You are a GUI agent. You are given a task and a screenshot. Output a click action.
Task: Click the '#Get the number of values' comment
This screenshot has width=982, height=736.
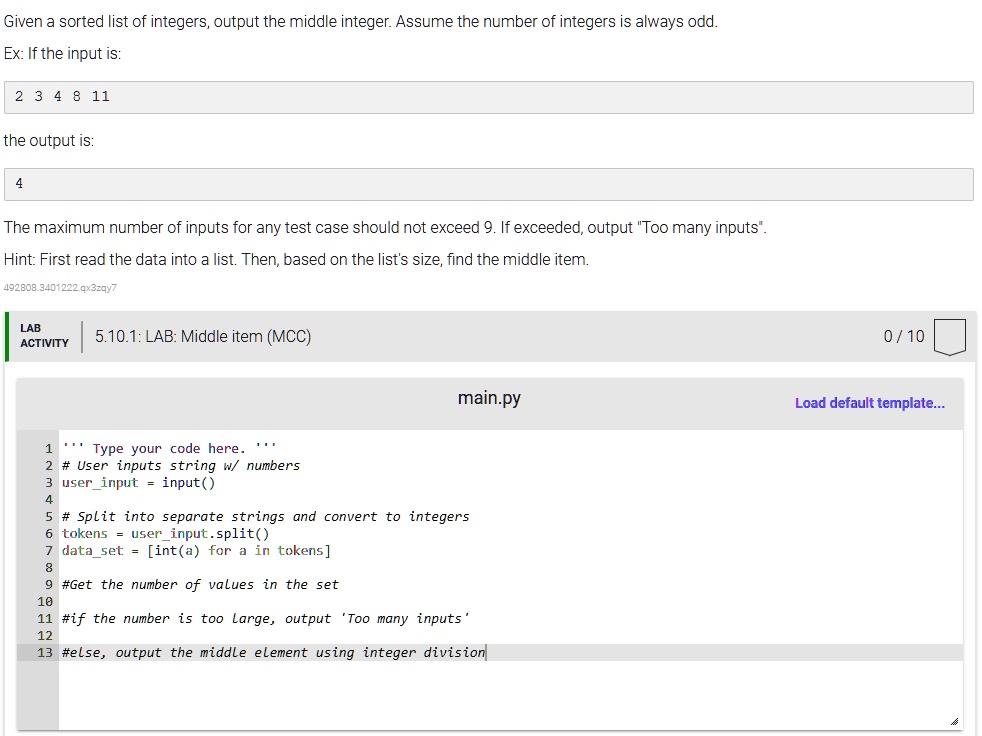tap(200, 585)
